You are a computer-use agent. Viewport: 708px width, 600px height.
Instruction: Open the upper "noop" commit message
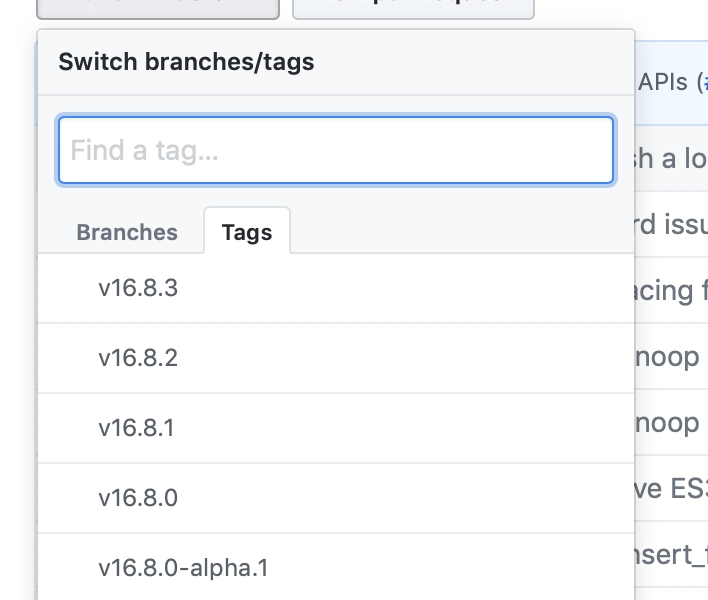tap(671, 357)
